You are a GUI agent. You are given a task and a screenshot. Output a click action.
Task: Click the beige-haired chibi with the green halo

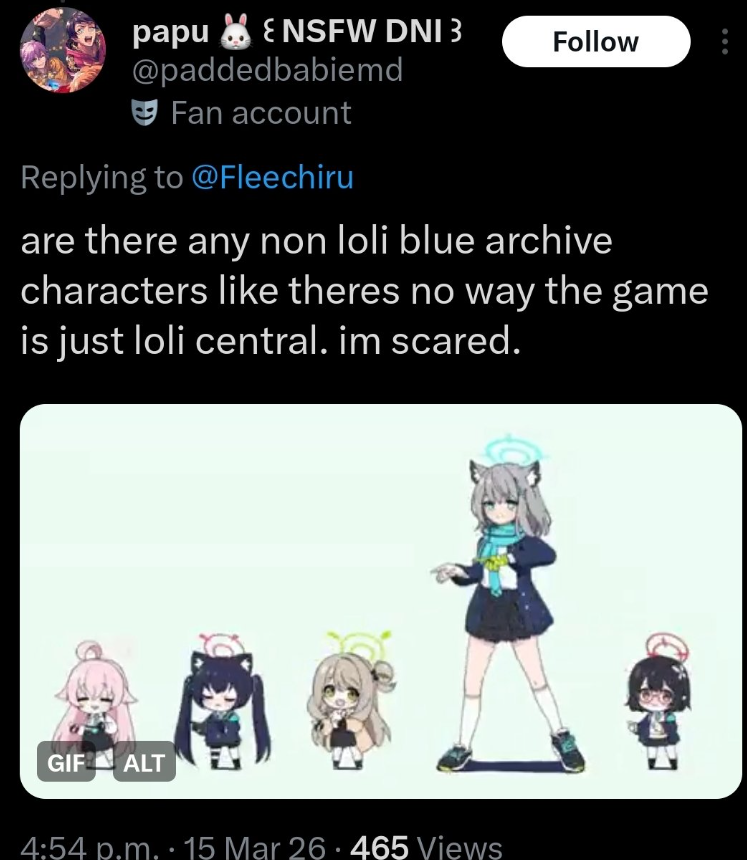352,701
